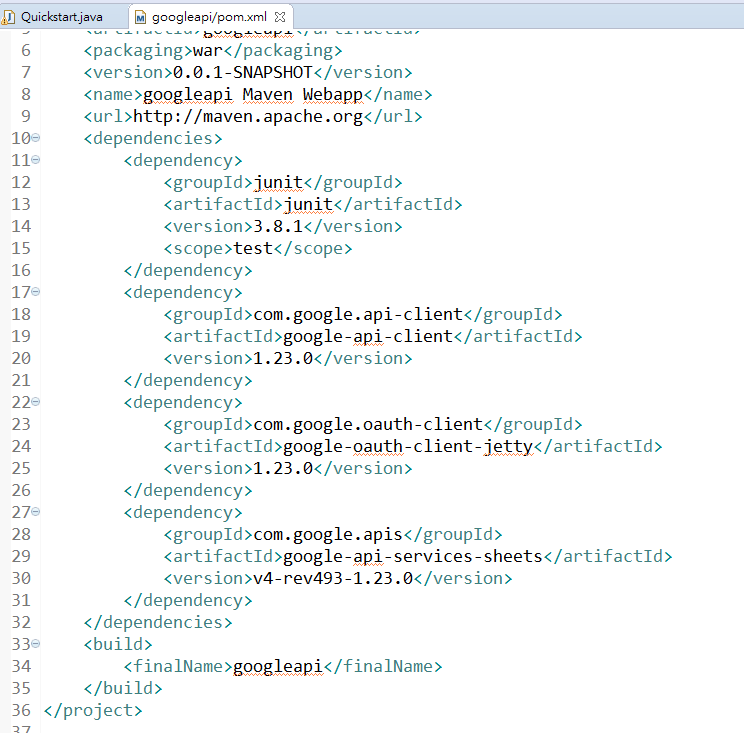Switch to the Quickstart.java tab

point(61,17)
